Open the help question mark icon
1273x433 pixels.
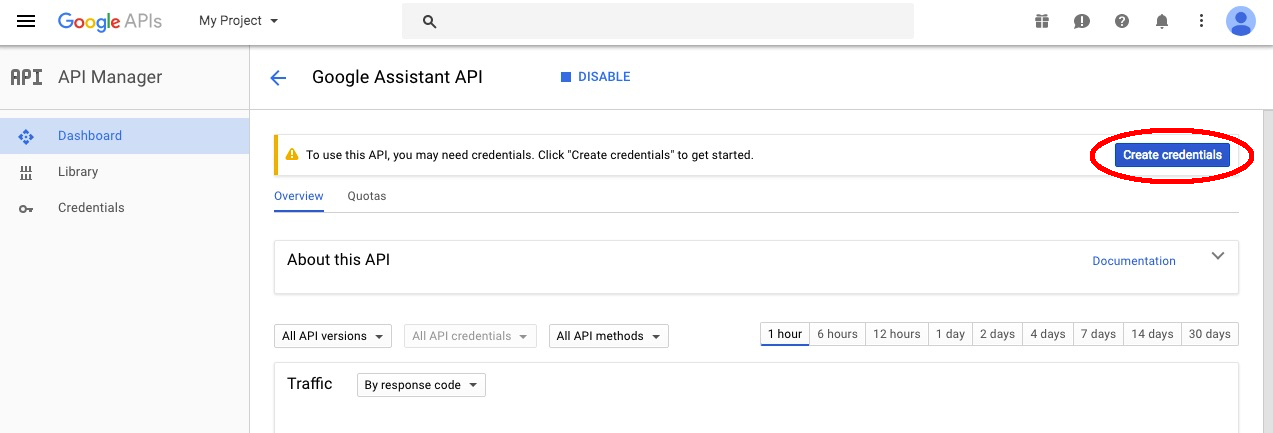pos(1122,21)
